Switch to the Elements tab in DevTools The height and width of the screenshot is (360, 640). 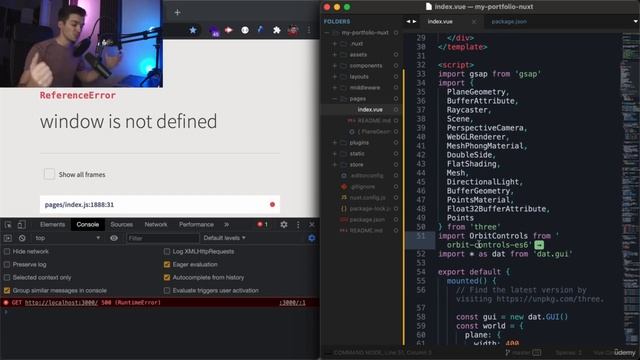tap(52, 224)
